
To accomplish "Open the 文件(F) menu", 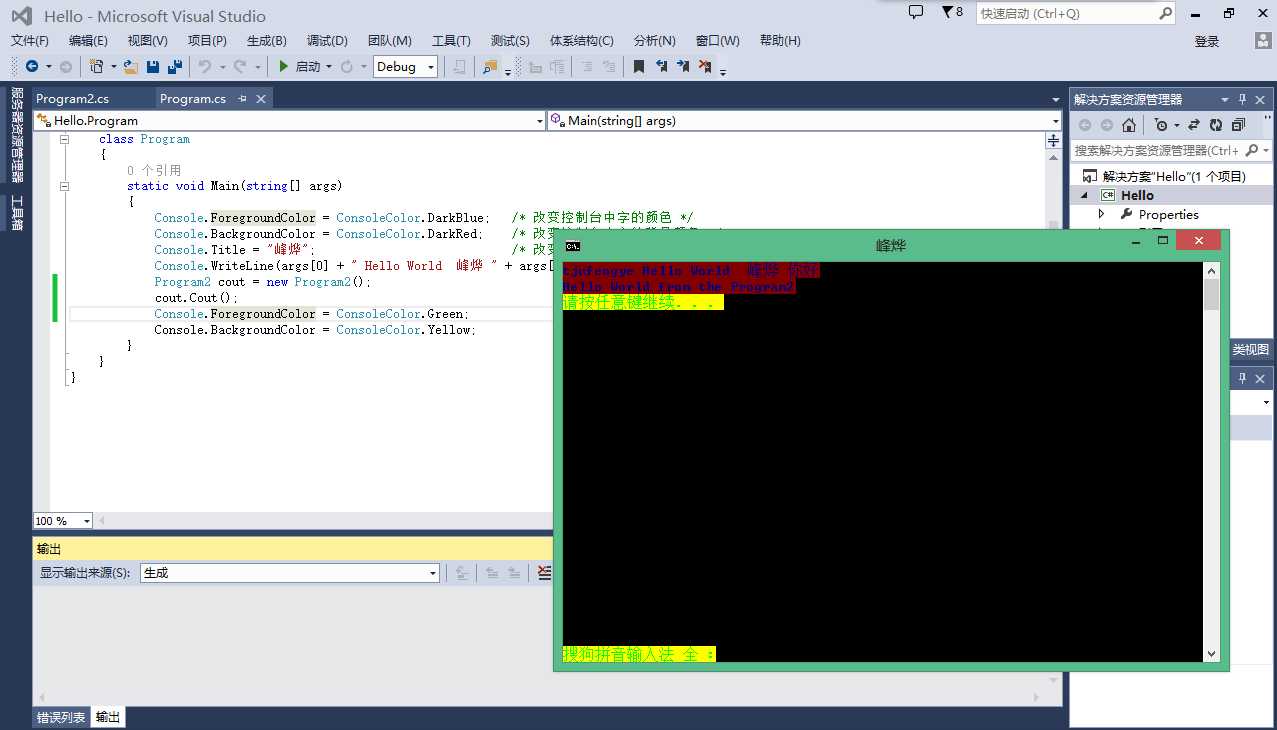I will (x=30, y=41).
